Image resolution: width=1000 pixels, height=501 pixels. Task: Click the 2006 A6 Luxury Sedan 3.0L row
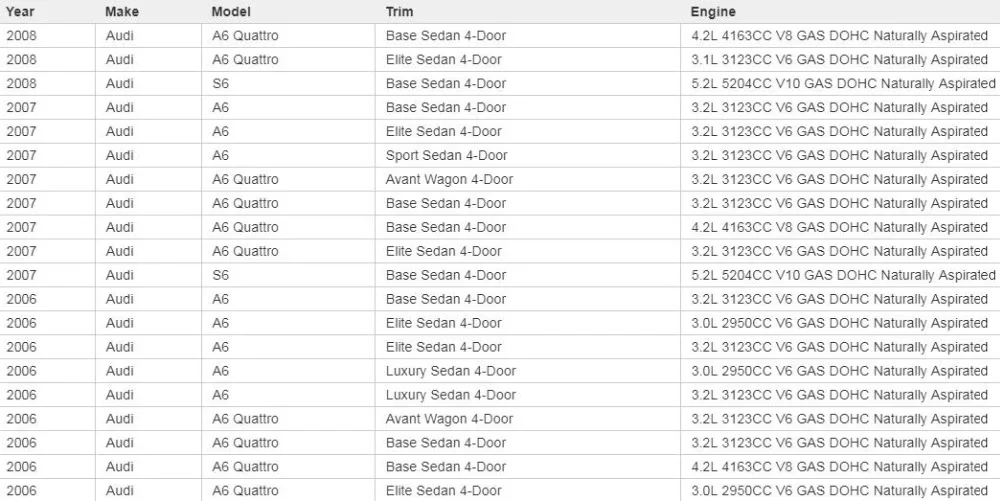(500, 371)
